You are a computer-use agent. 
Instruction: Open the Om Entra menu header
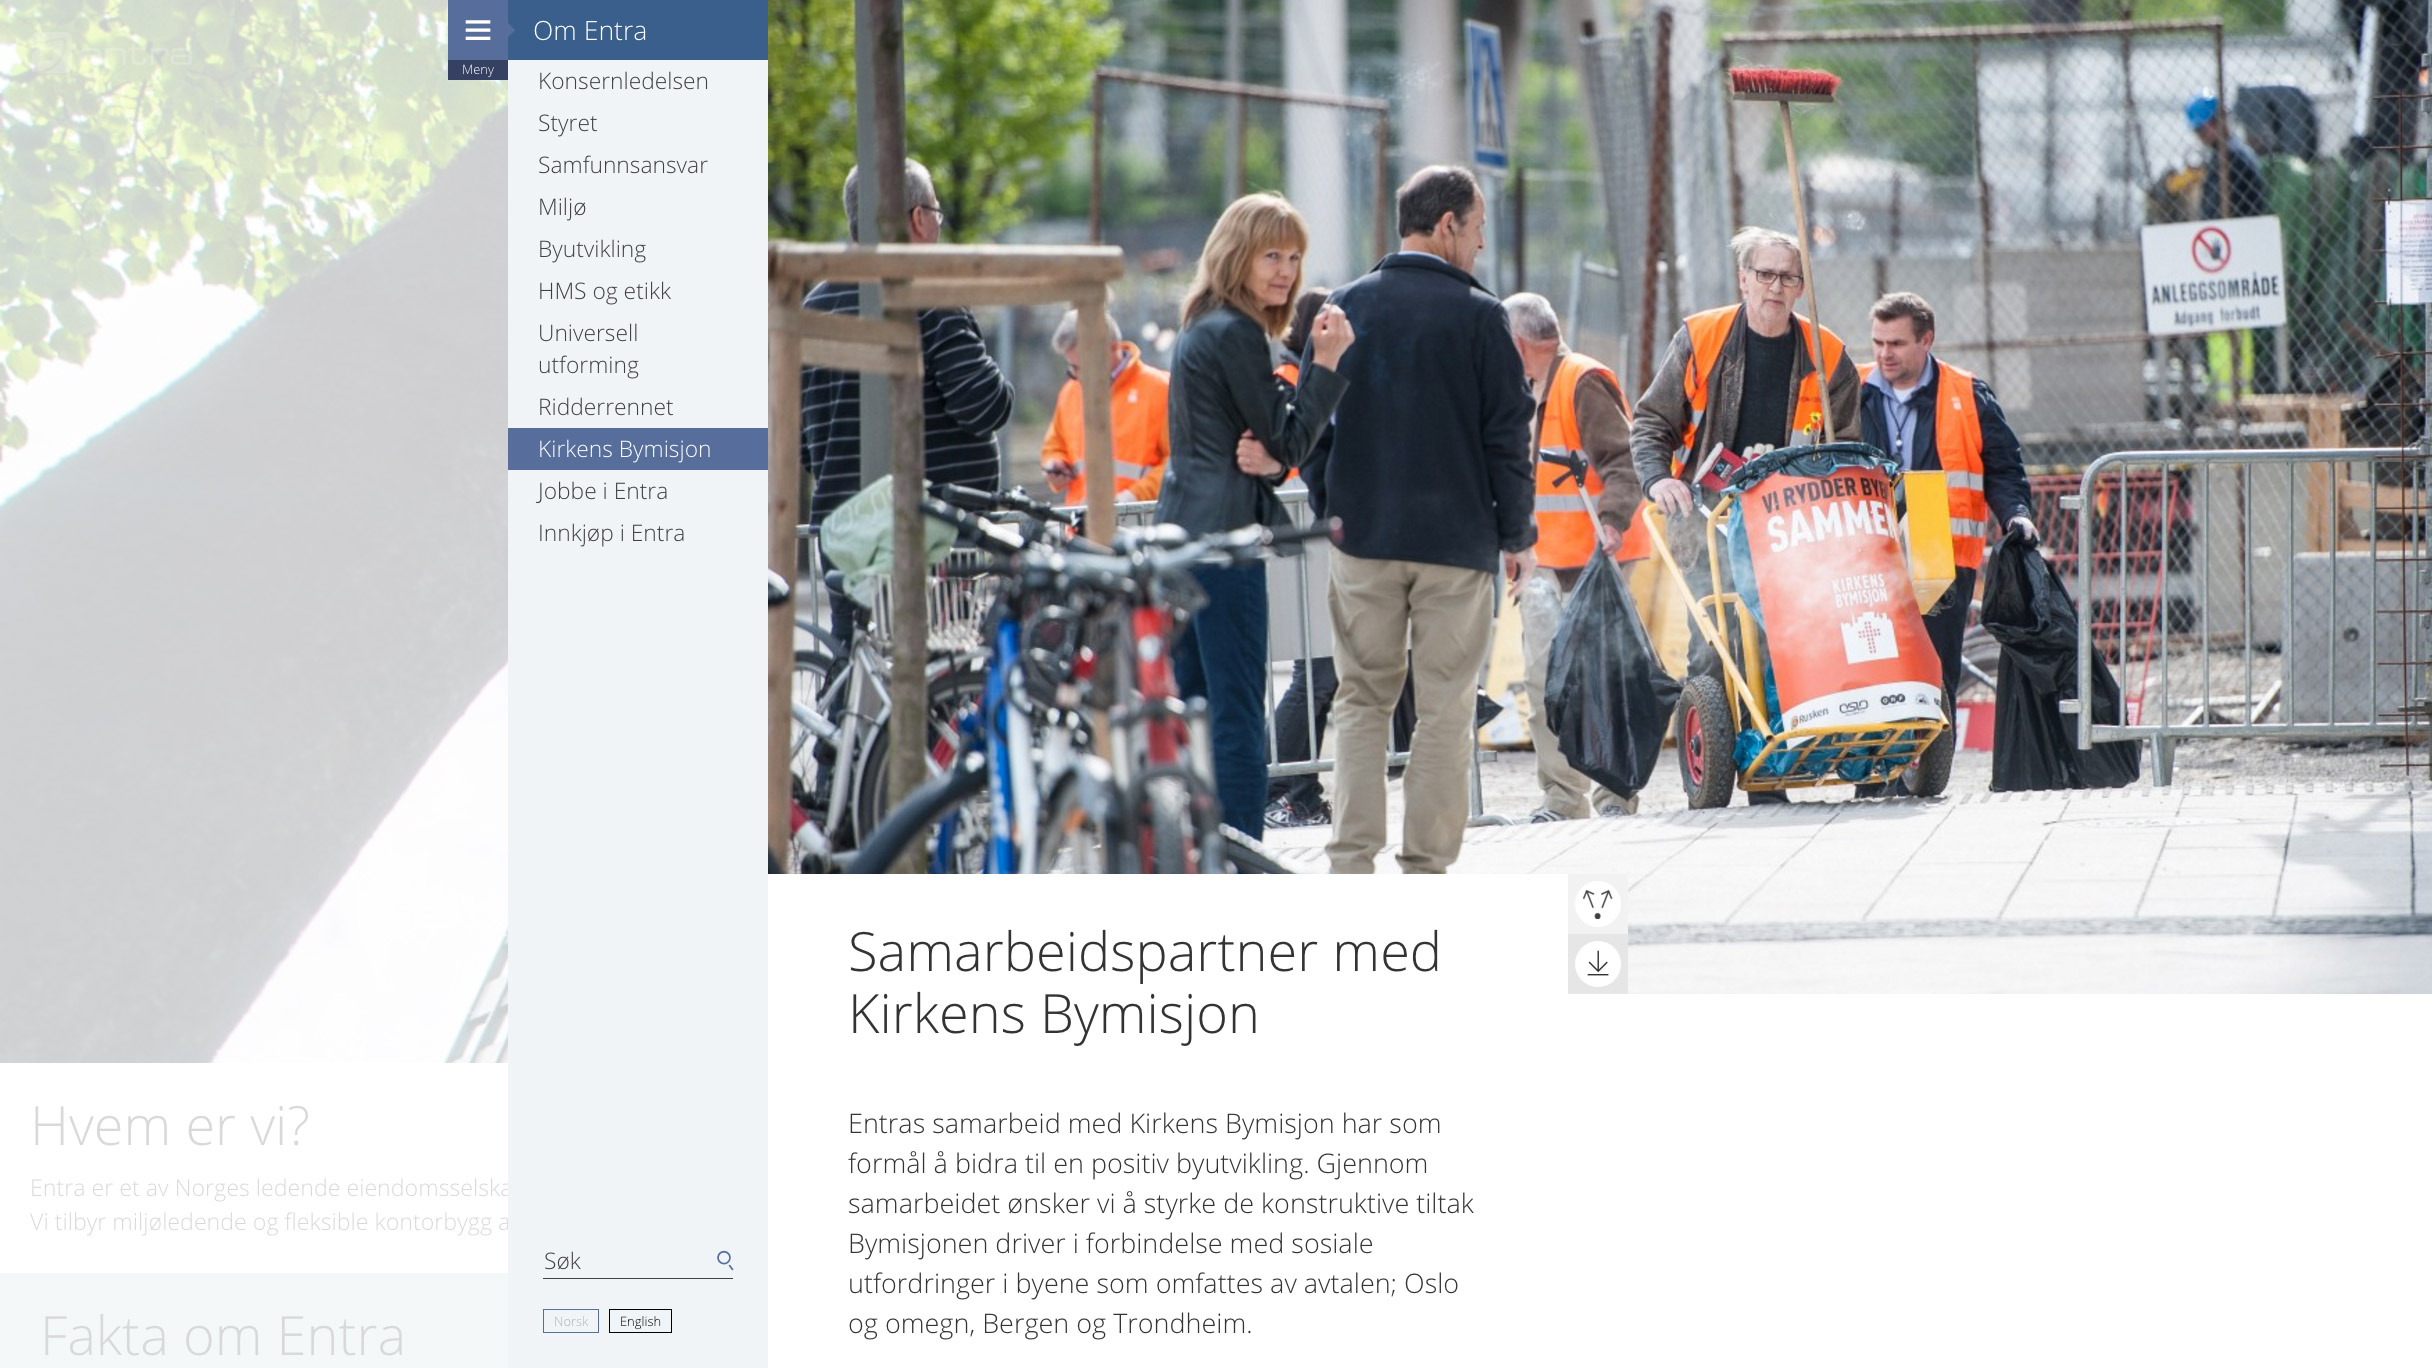pyautogui.click(x=638, y=30)
